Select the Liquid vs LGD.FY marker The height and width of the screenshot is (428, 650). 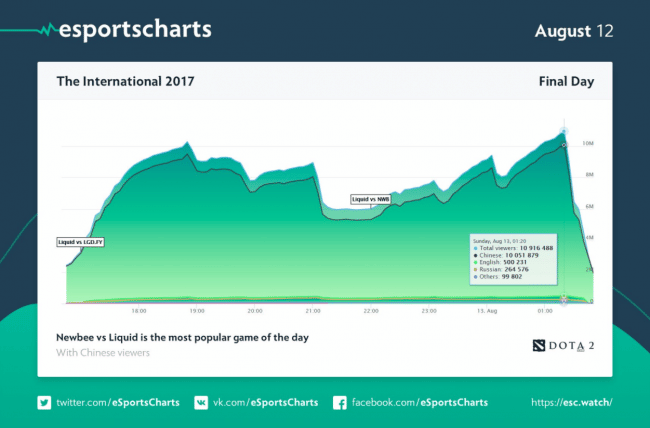pyautogui.click(x=81, y=242)
